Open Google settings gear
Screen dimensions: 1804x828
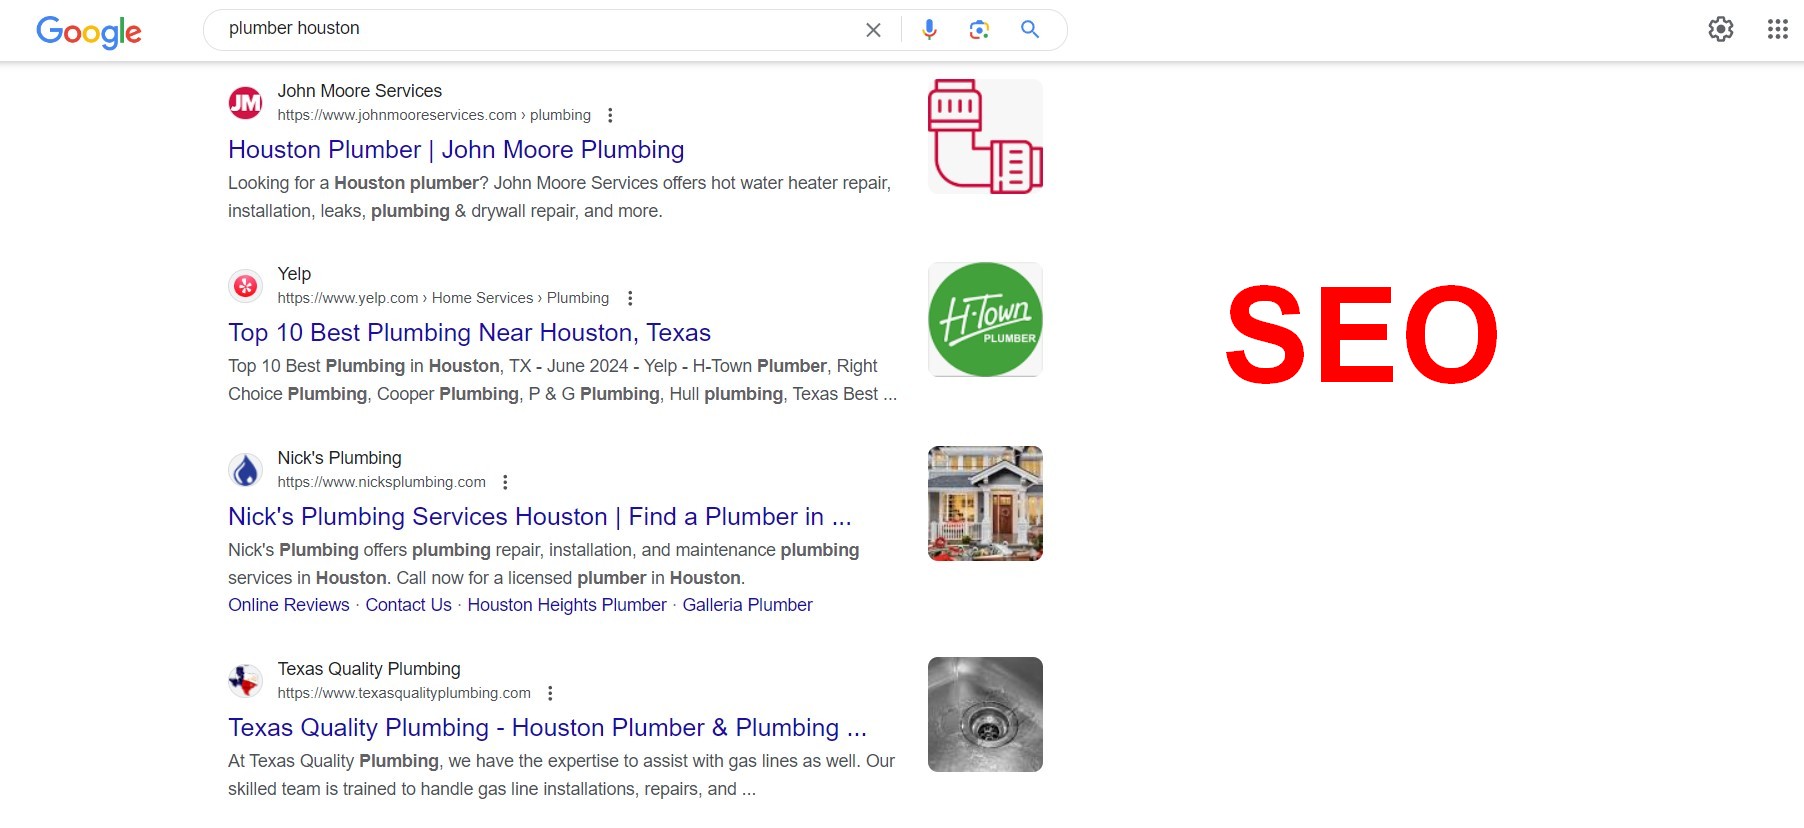click(1720, 29)
